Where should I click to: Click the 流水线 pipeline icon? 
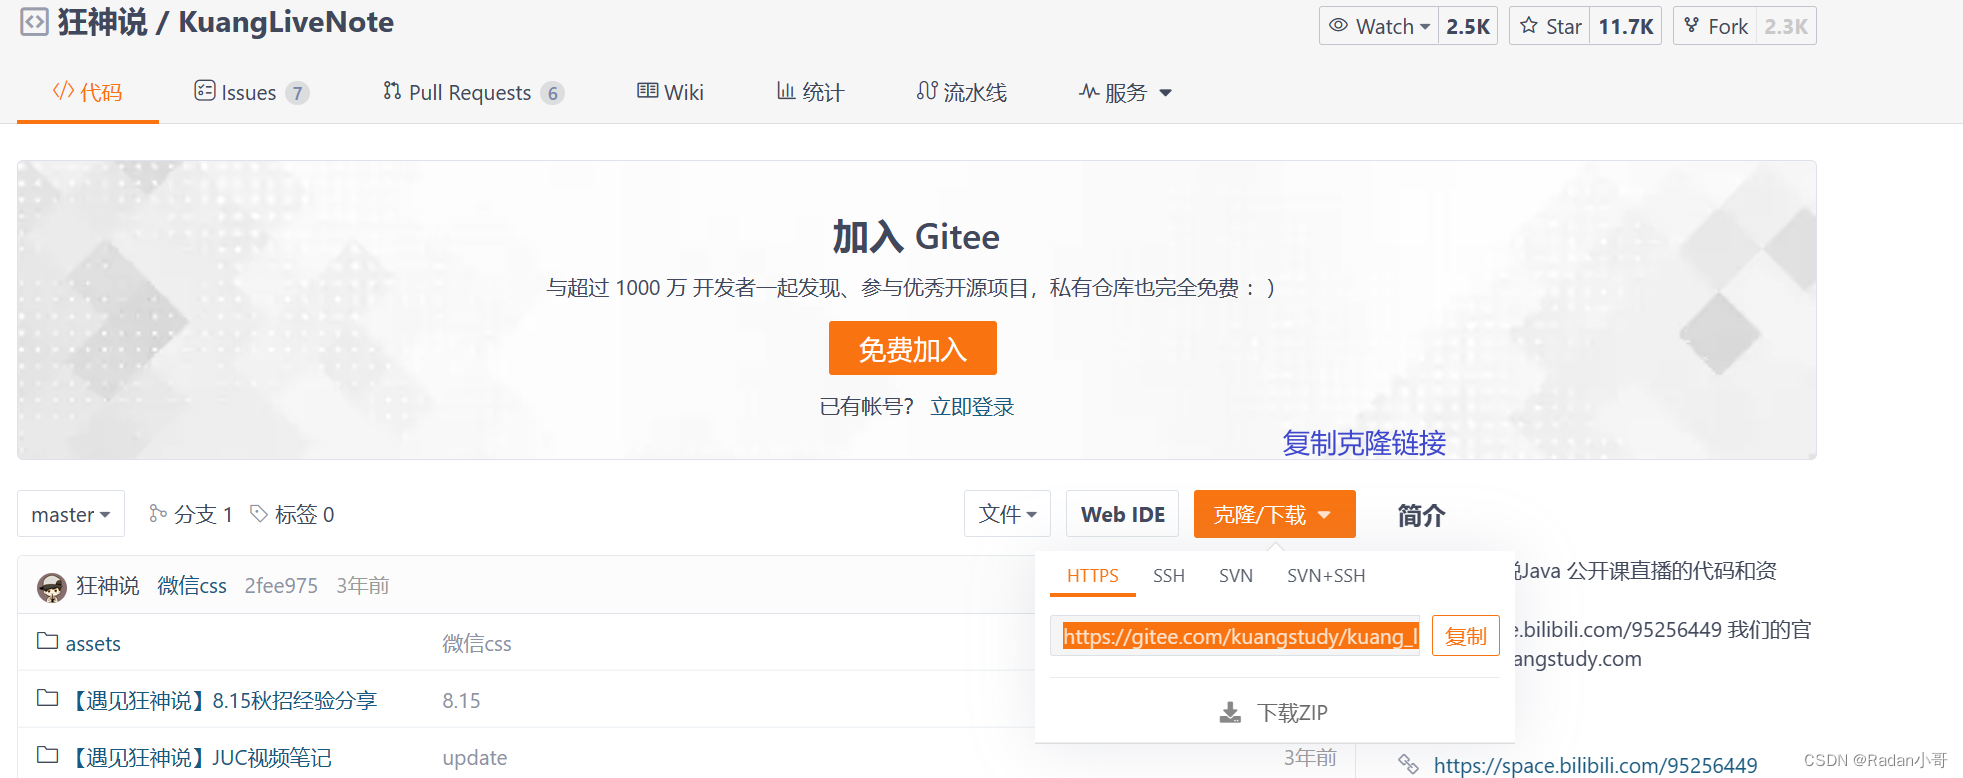tap(927, 91)
